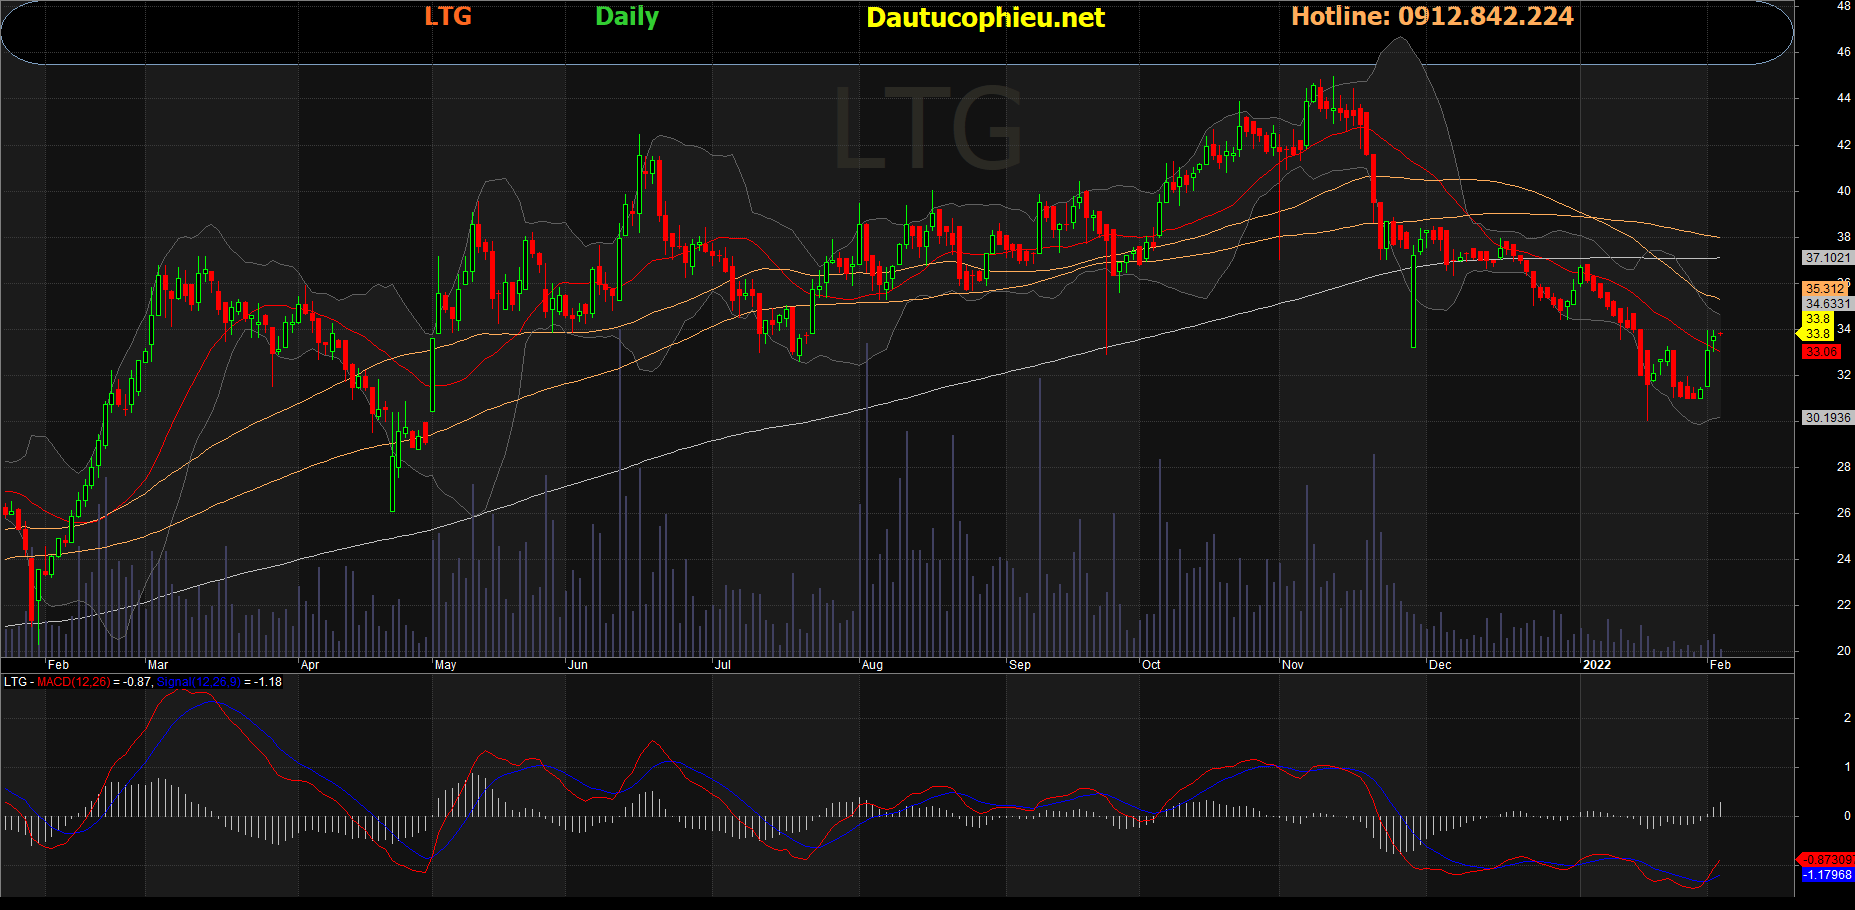Select the Mar label on time axis
This screenshot has height=910, width=1855.
pos(158,665)
